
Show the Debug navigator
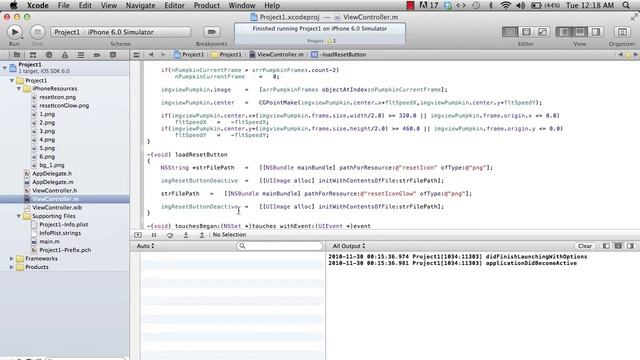click(81, 55)
